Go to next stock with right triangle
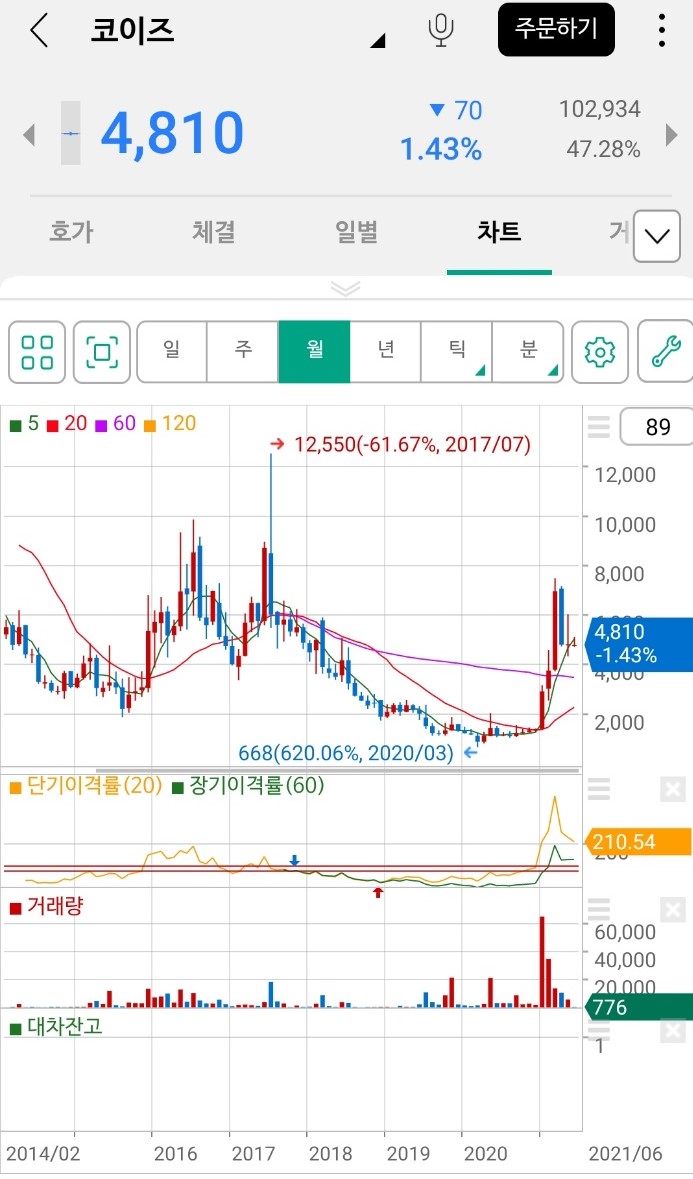693x1179 pixels. point(672,135)
